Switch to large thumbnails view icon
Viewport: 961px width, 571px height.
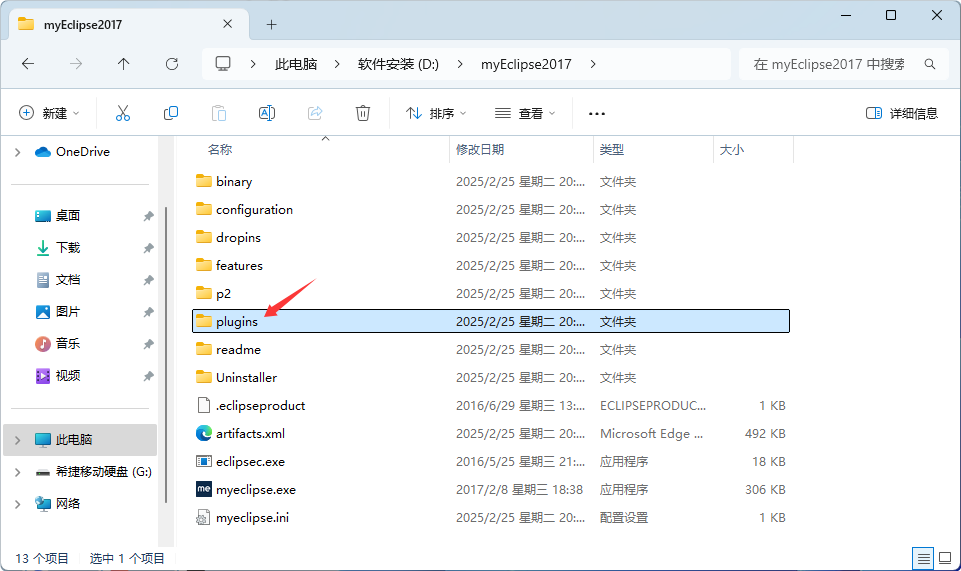tap(945, 558)
